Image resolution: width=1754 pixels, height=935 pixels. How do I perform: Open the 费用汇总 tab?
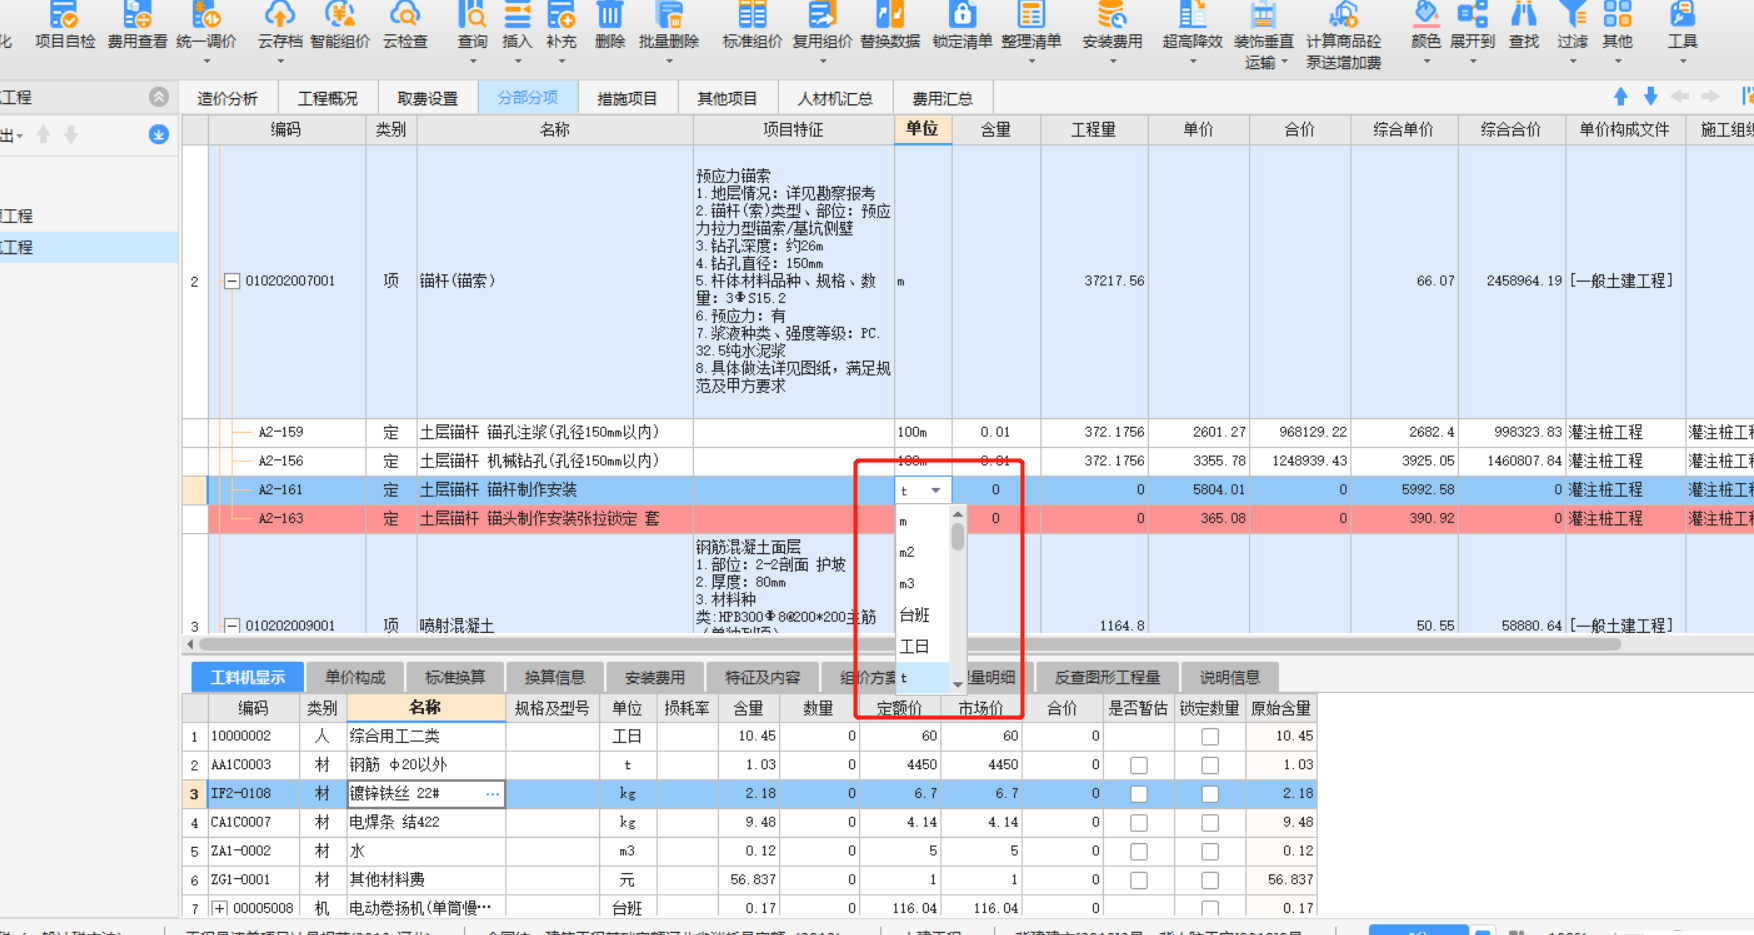[942, 98]
